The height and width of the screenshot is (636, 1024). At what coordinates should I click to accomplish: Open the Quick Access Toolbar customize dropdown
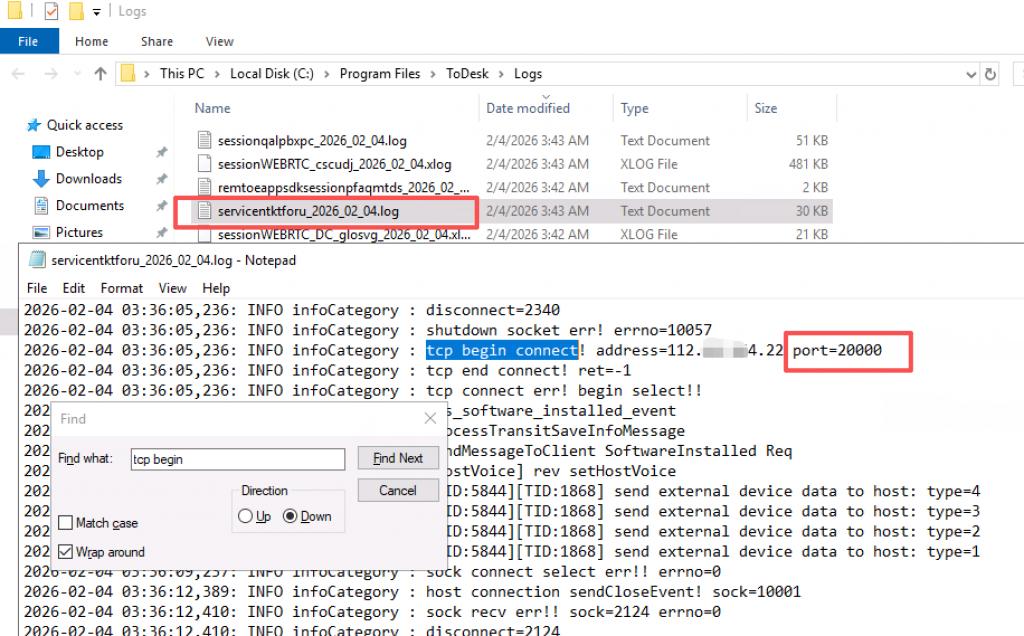pos(96,12)
